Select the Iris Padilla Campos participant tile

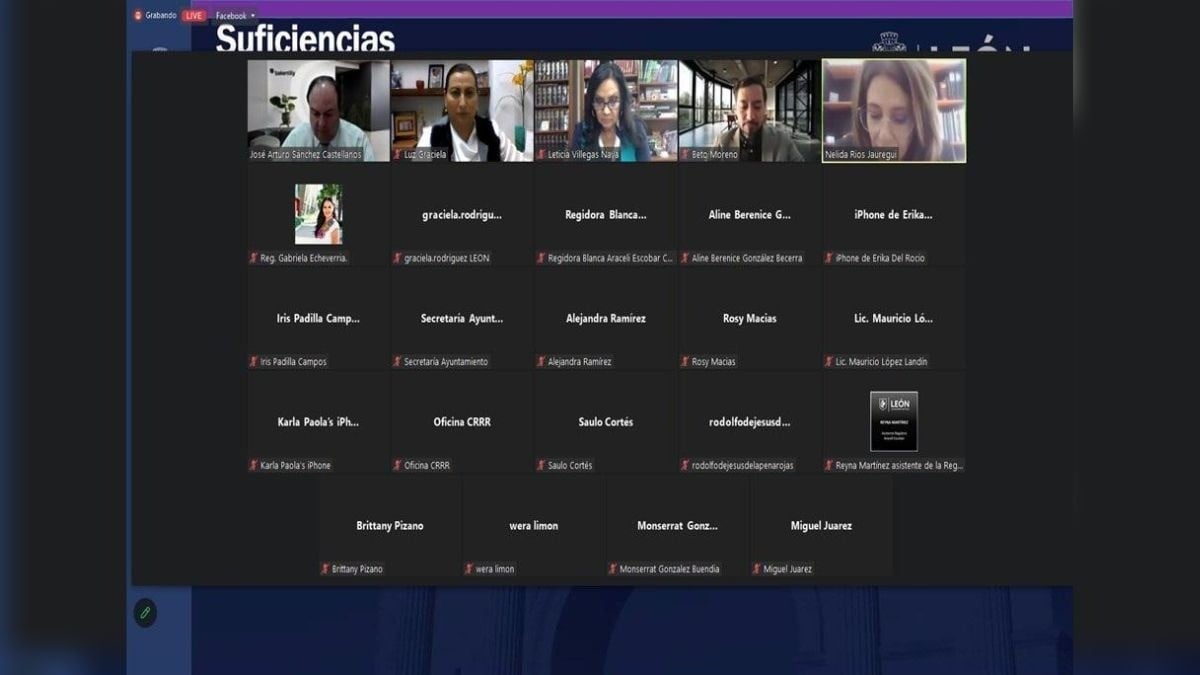318,319
